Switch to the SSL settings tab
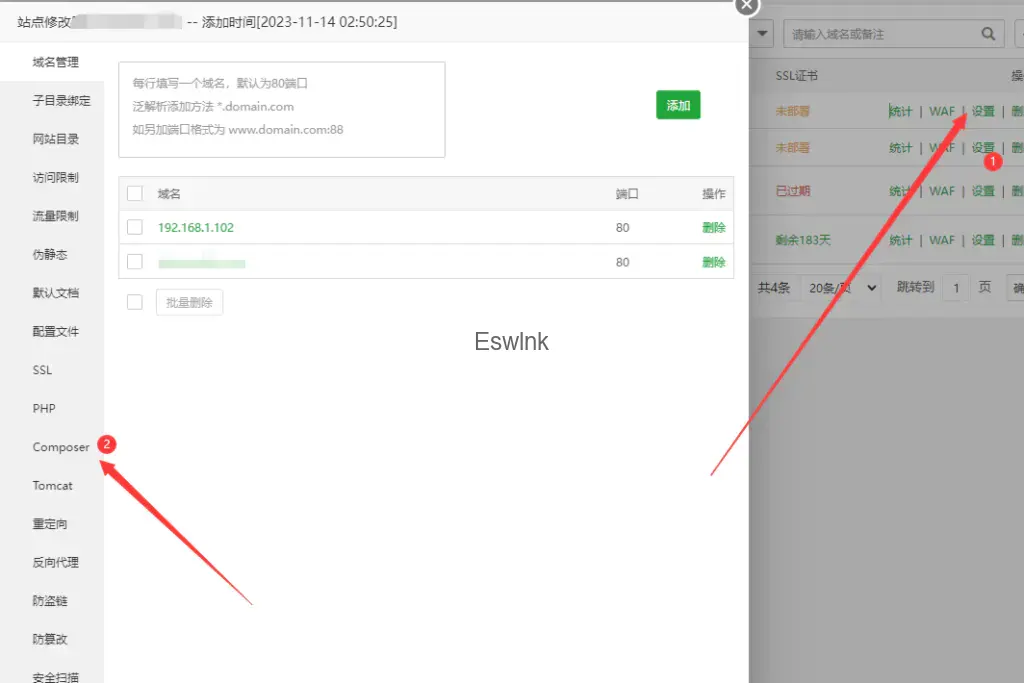The image size is (1024, 683). pyautogui.click(x=42, y=370)
